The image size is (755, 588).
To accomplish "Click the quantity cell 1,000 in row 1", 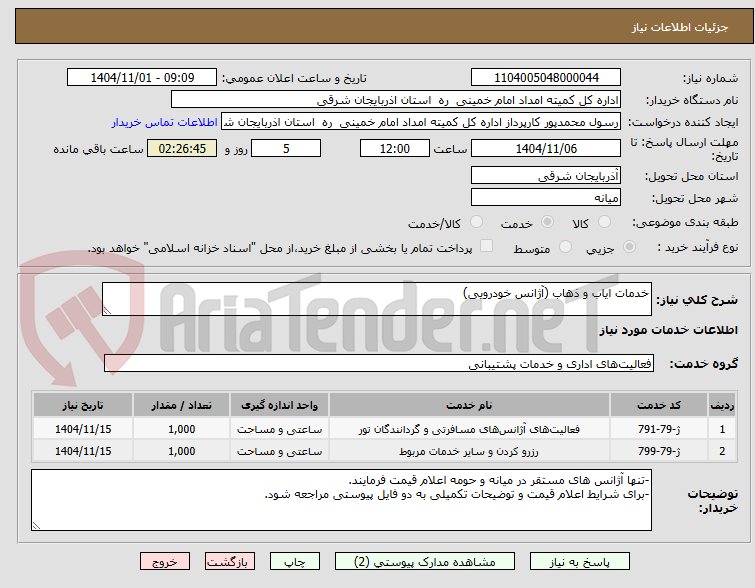I will [x=182, y=429].
